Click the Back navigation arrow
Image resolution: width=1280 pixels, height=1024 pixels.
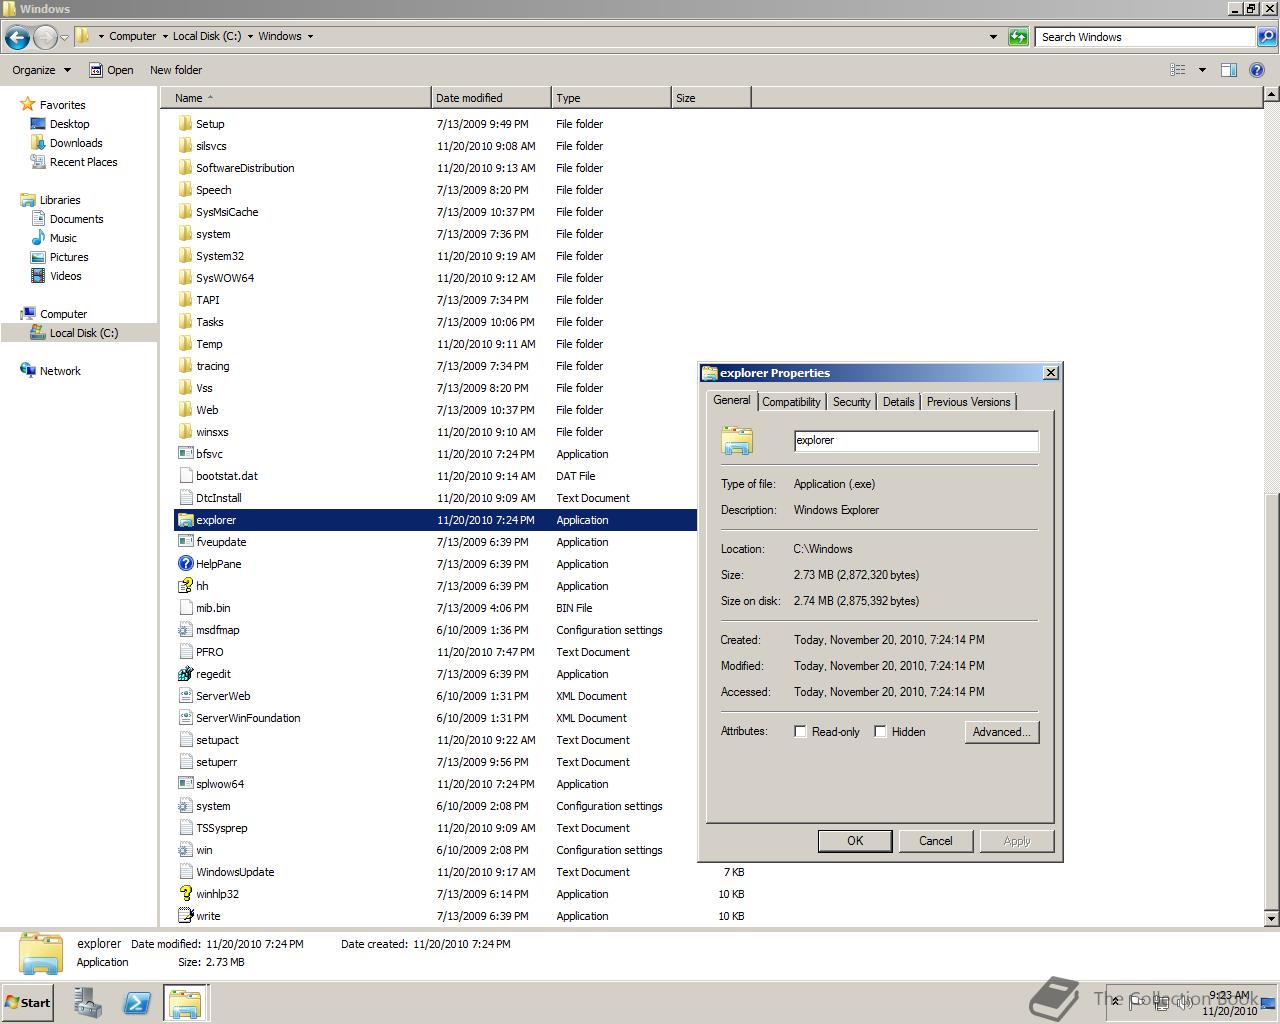pos(17,38)
